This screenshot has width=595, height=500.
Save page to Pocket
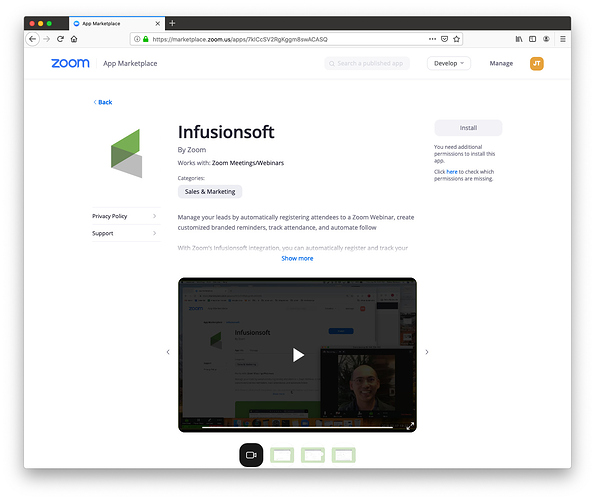[444, 39]
